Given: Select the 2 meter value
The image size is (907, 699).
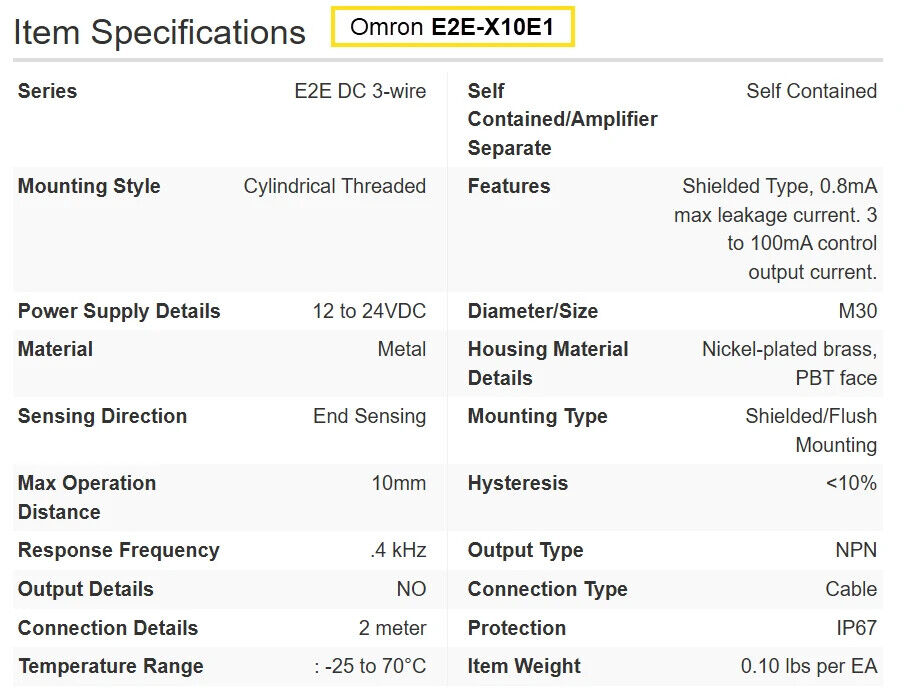Looking at the screenshot, I should (392, 628).
